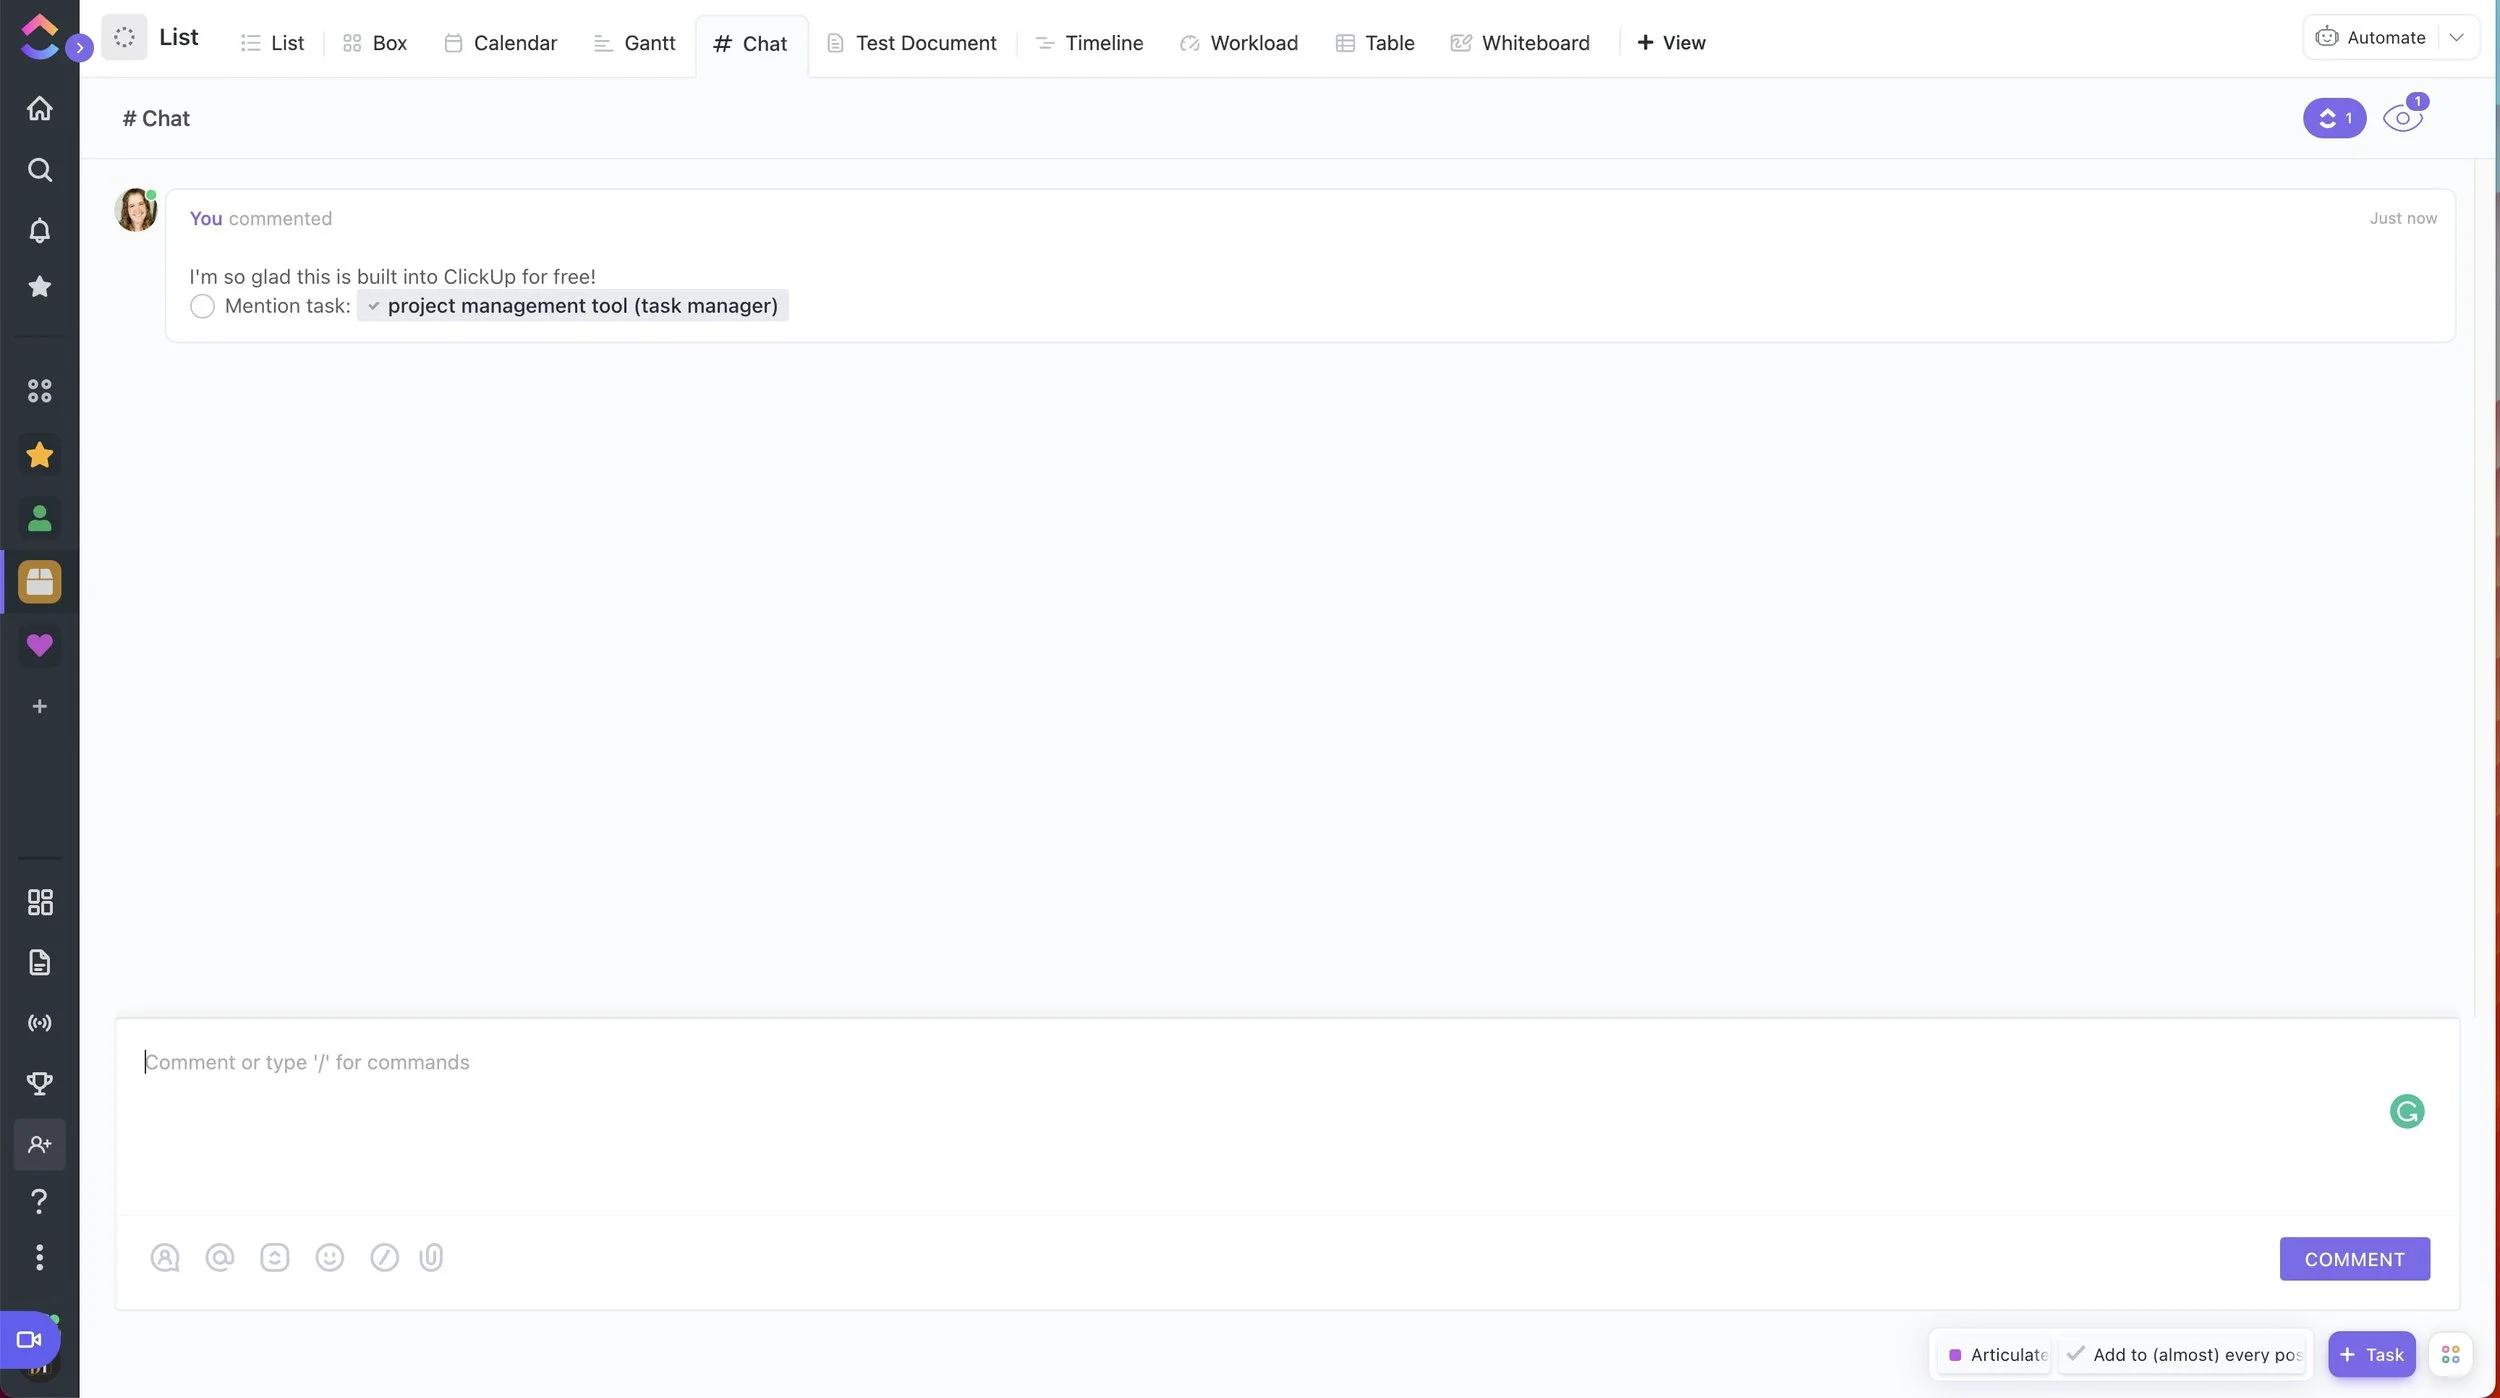Toggle the Mention task checkbox circle
This screenshot has height=1398, width=2500.
click(x=202, y=306)
